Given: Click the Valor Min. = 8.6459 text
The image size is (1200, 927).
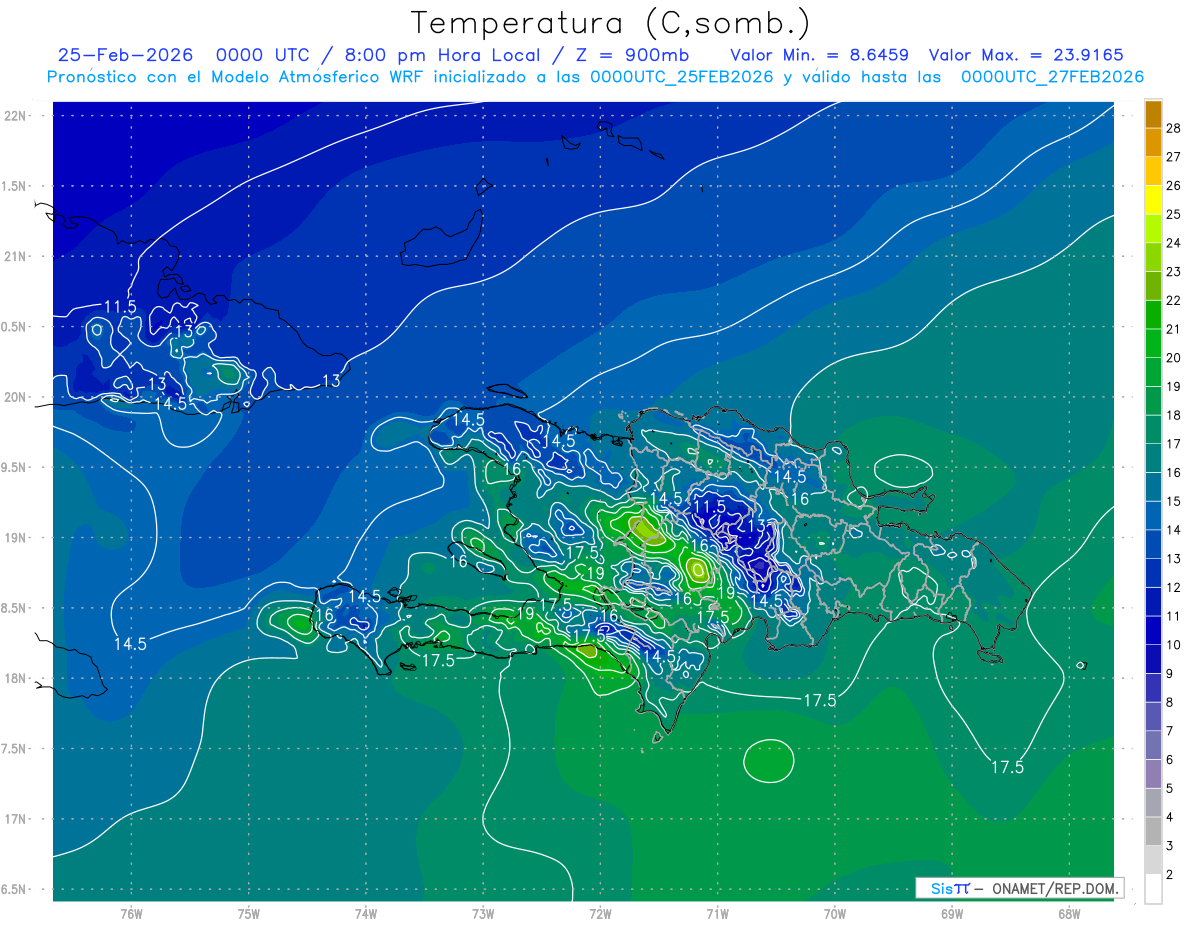Looking at the screenshot, I should [819, 56].
